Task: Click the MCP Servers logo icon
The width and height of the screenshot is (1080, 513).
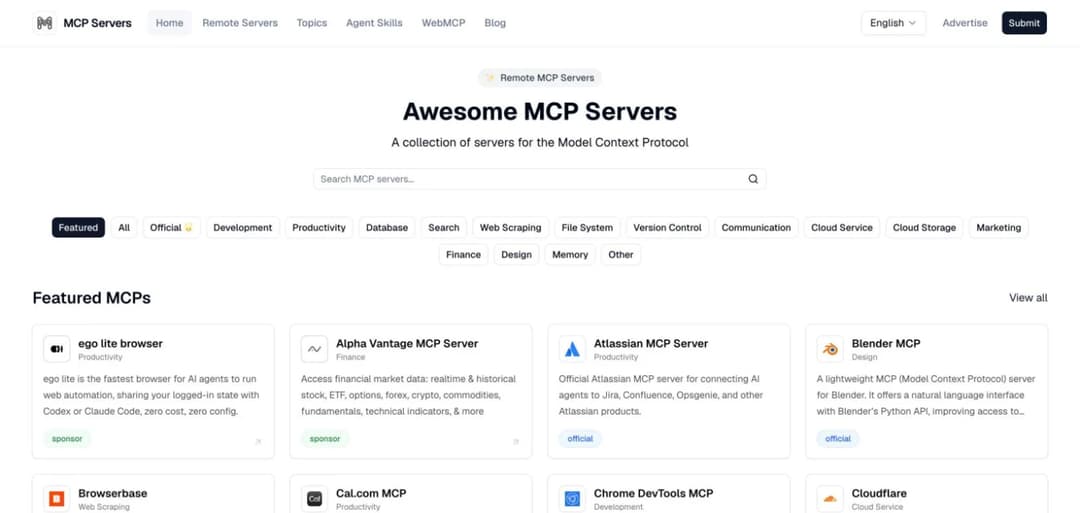Action: (44, 23)
